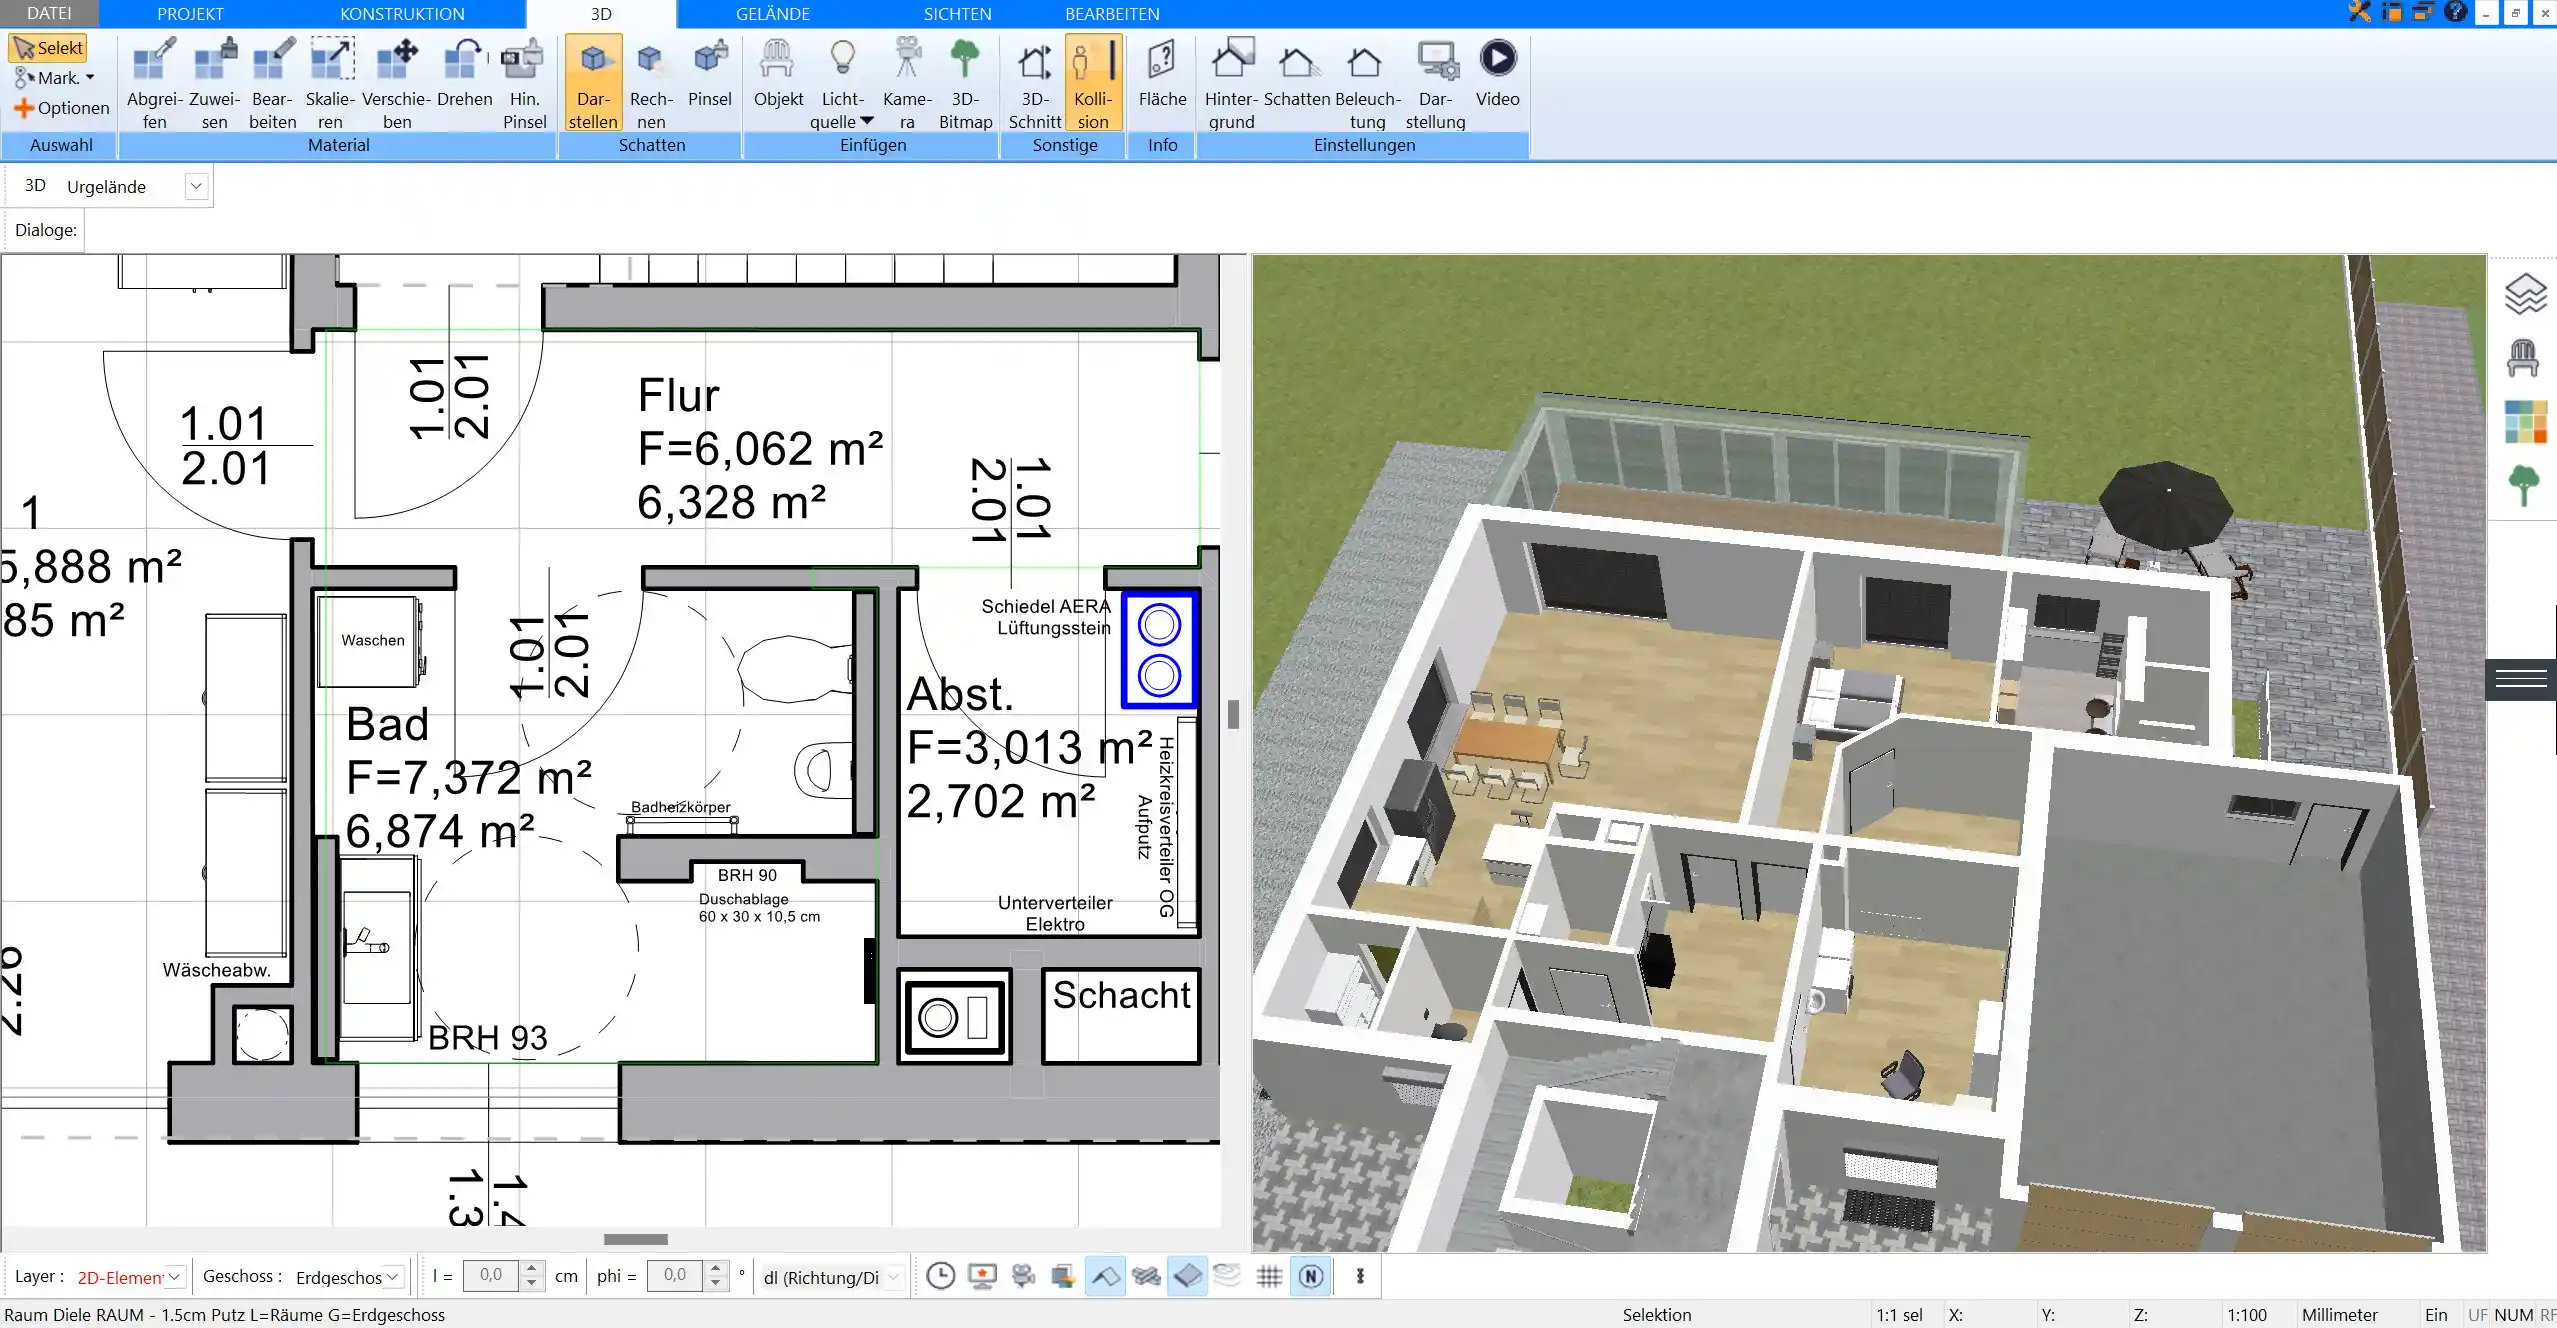Viewport: 2557px width, 1328px height.
Task: Click shadow Rechnen tool
Action: coord(651,83)
